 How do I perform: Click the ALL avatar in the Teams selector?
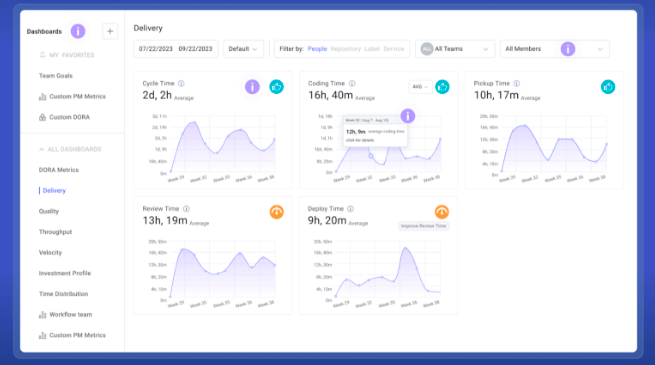tap(427, 49)
